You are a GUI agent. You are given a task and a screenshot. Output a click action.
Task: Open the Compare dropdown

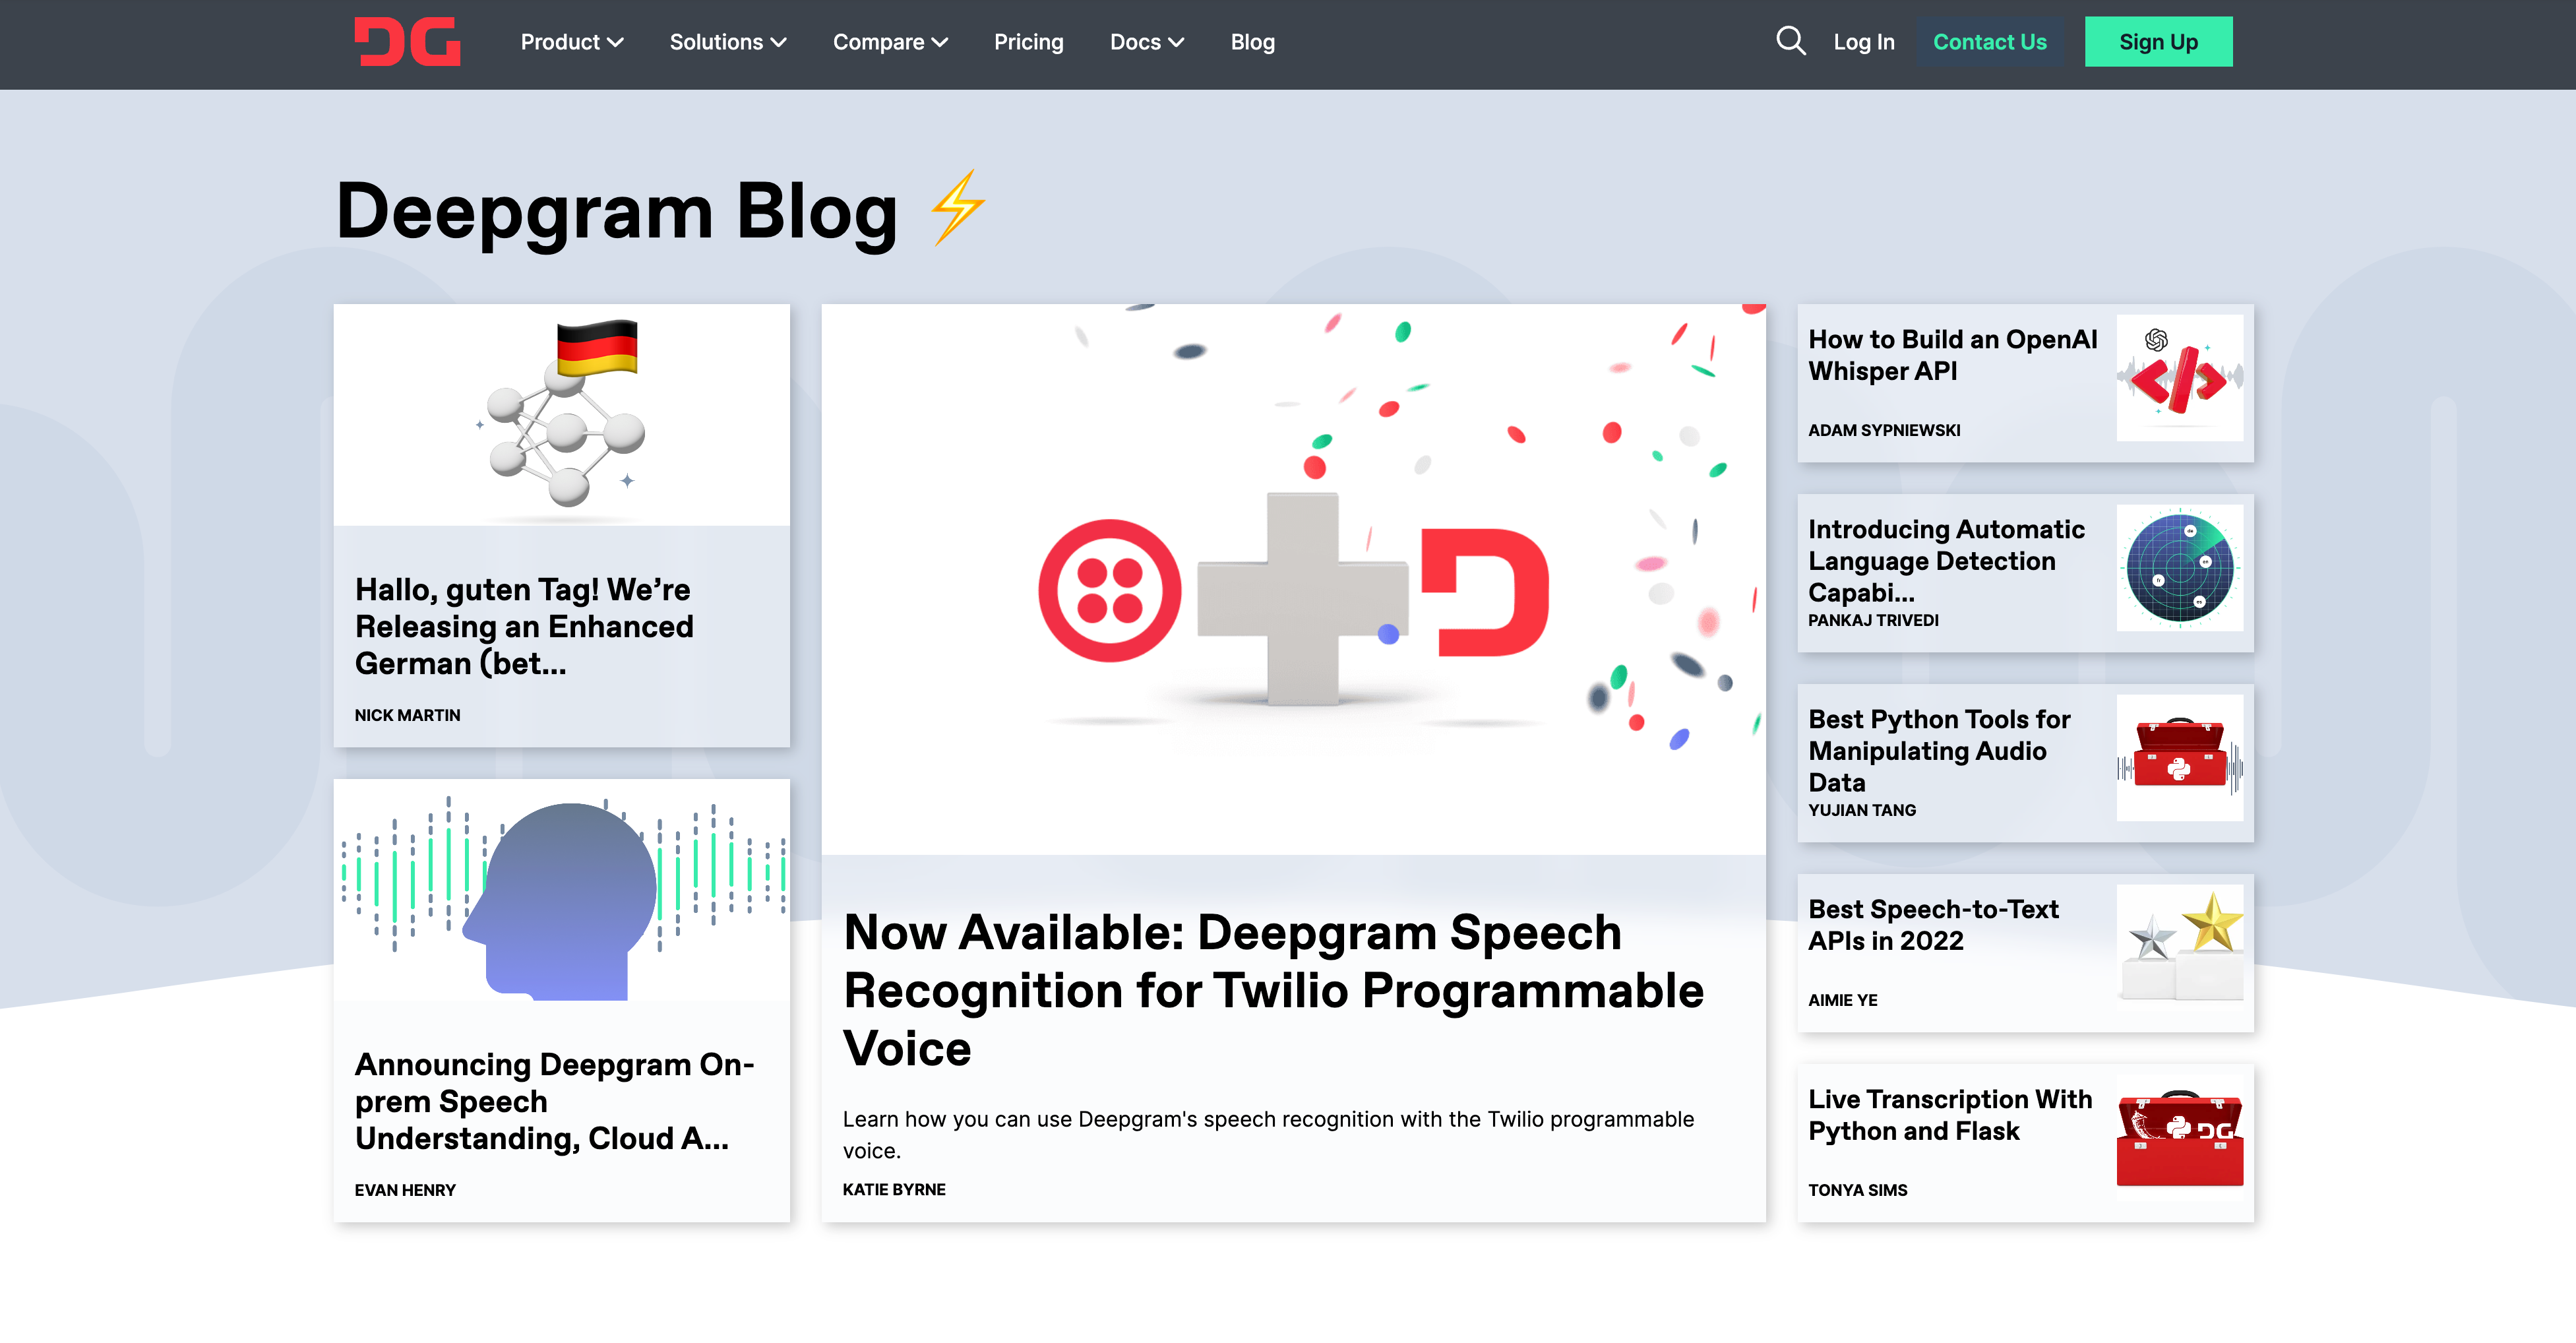click(x=889, y=42)
